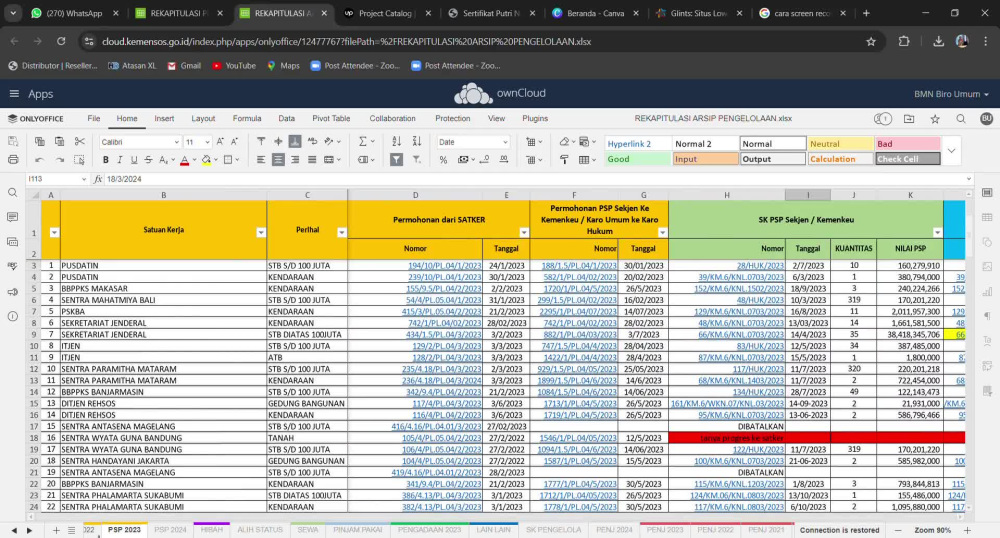Click the cell reference name box
Screen dimensions: 1000x538
pos(56,179)
